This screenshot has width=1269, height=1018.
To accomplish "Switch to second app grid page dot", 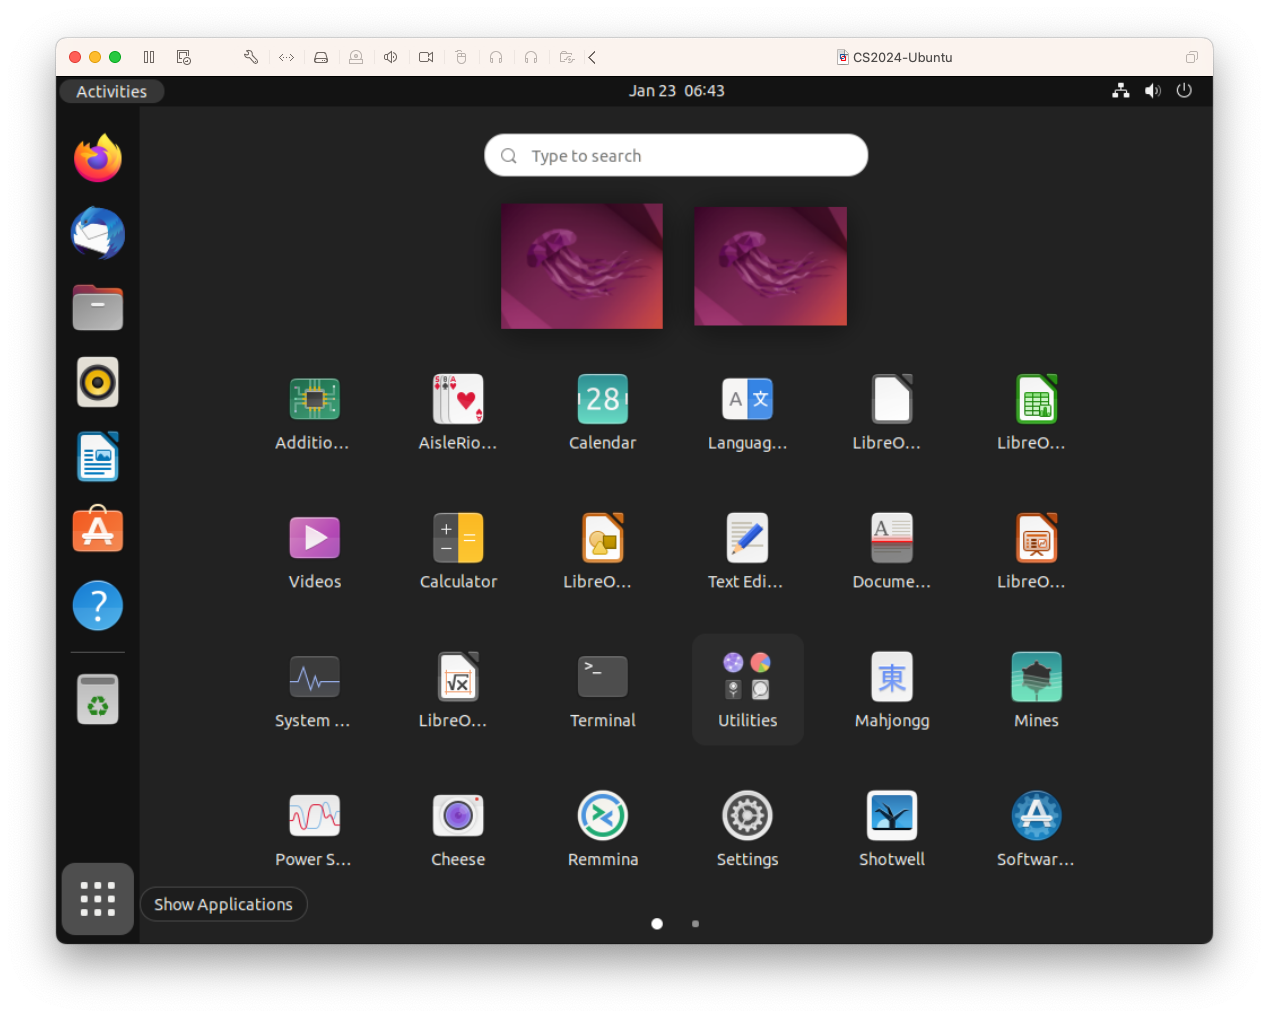I will click(x=695, y=924).
